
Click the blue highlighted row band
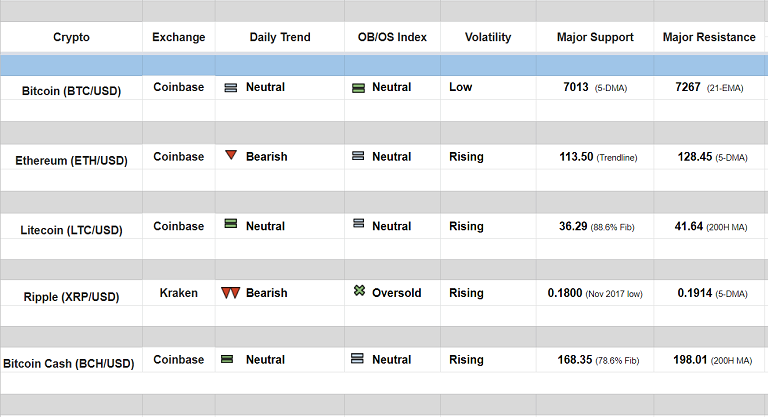384,65
